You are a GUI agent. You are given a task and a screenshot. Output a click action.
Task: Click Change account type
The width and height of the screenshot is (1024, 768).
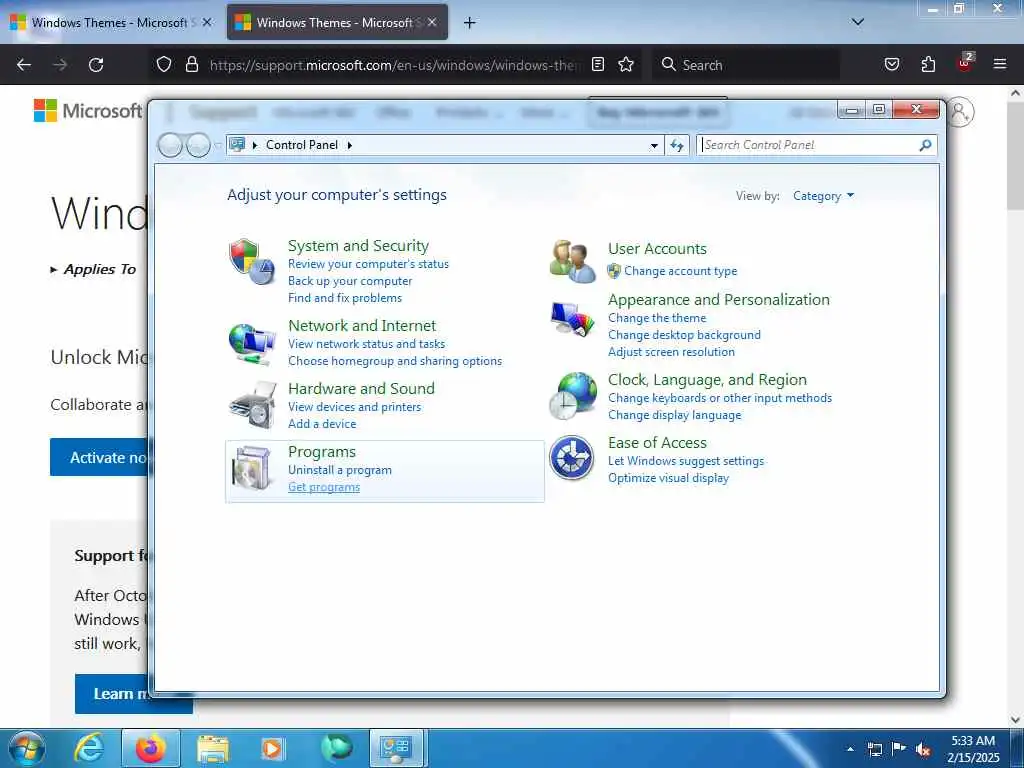pos(680,270)
